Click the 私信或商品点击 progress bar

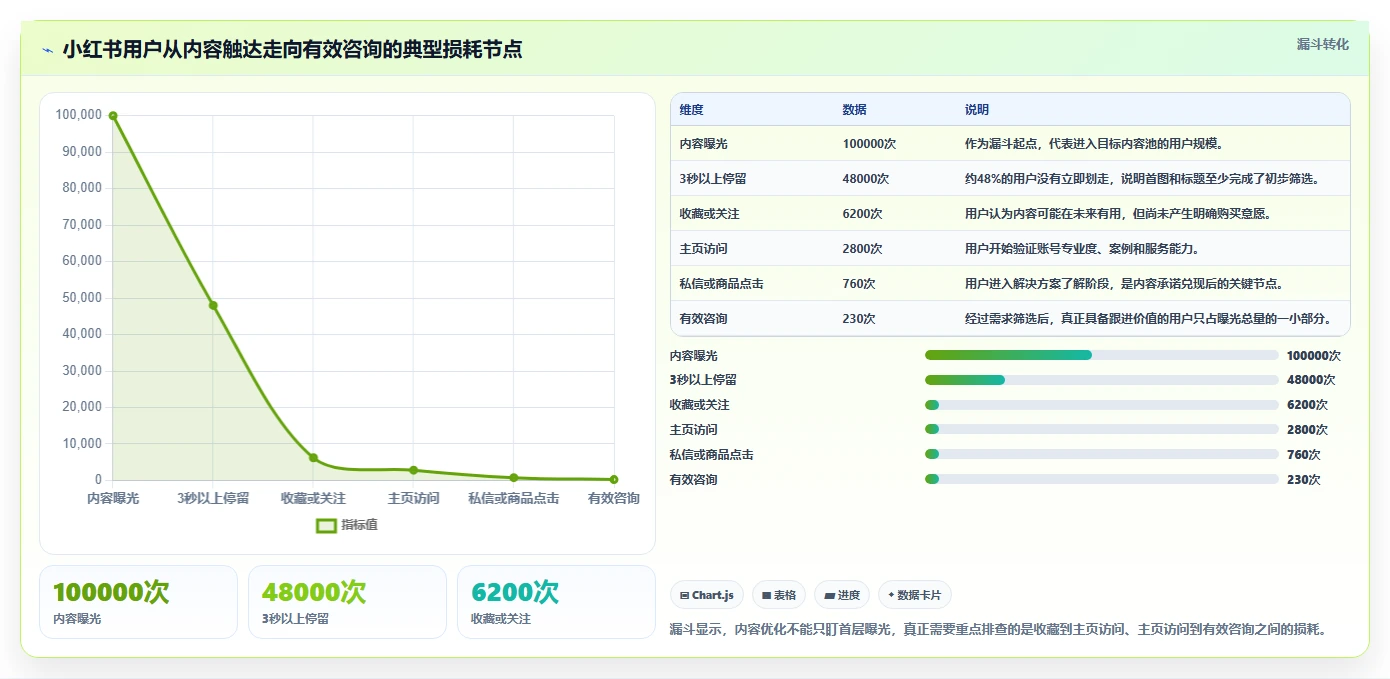[1102, 455]
